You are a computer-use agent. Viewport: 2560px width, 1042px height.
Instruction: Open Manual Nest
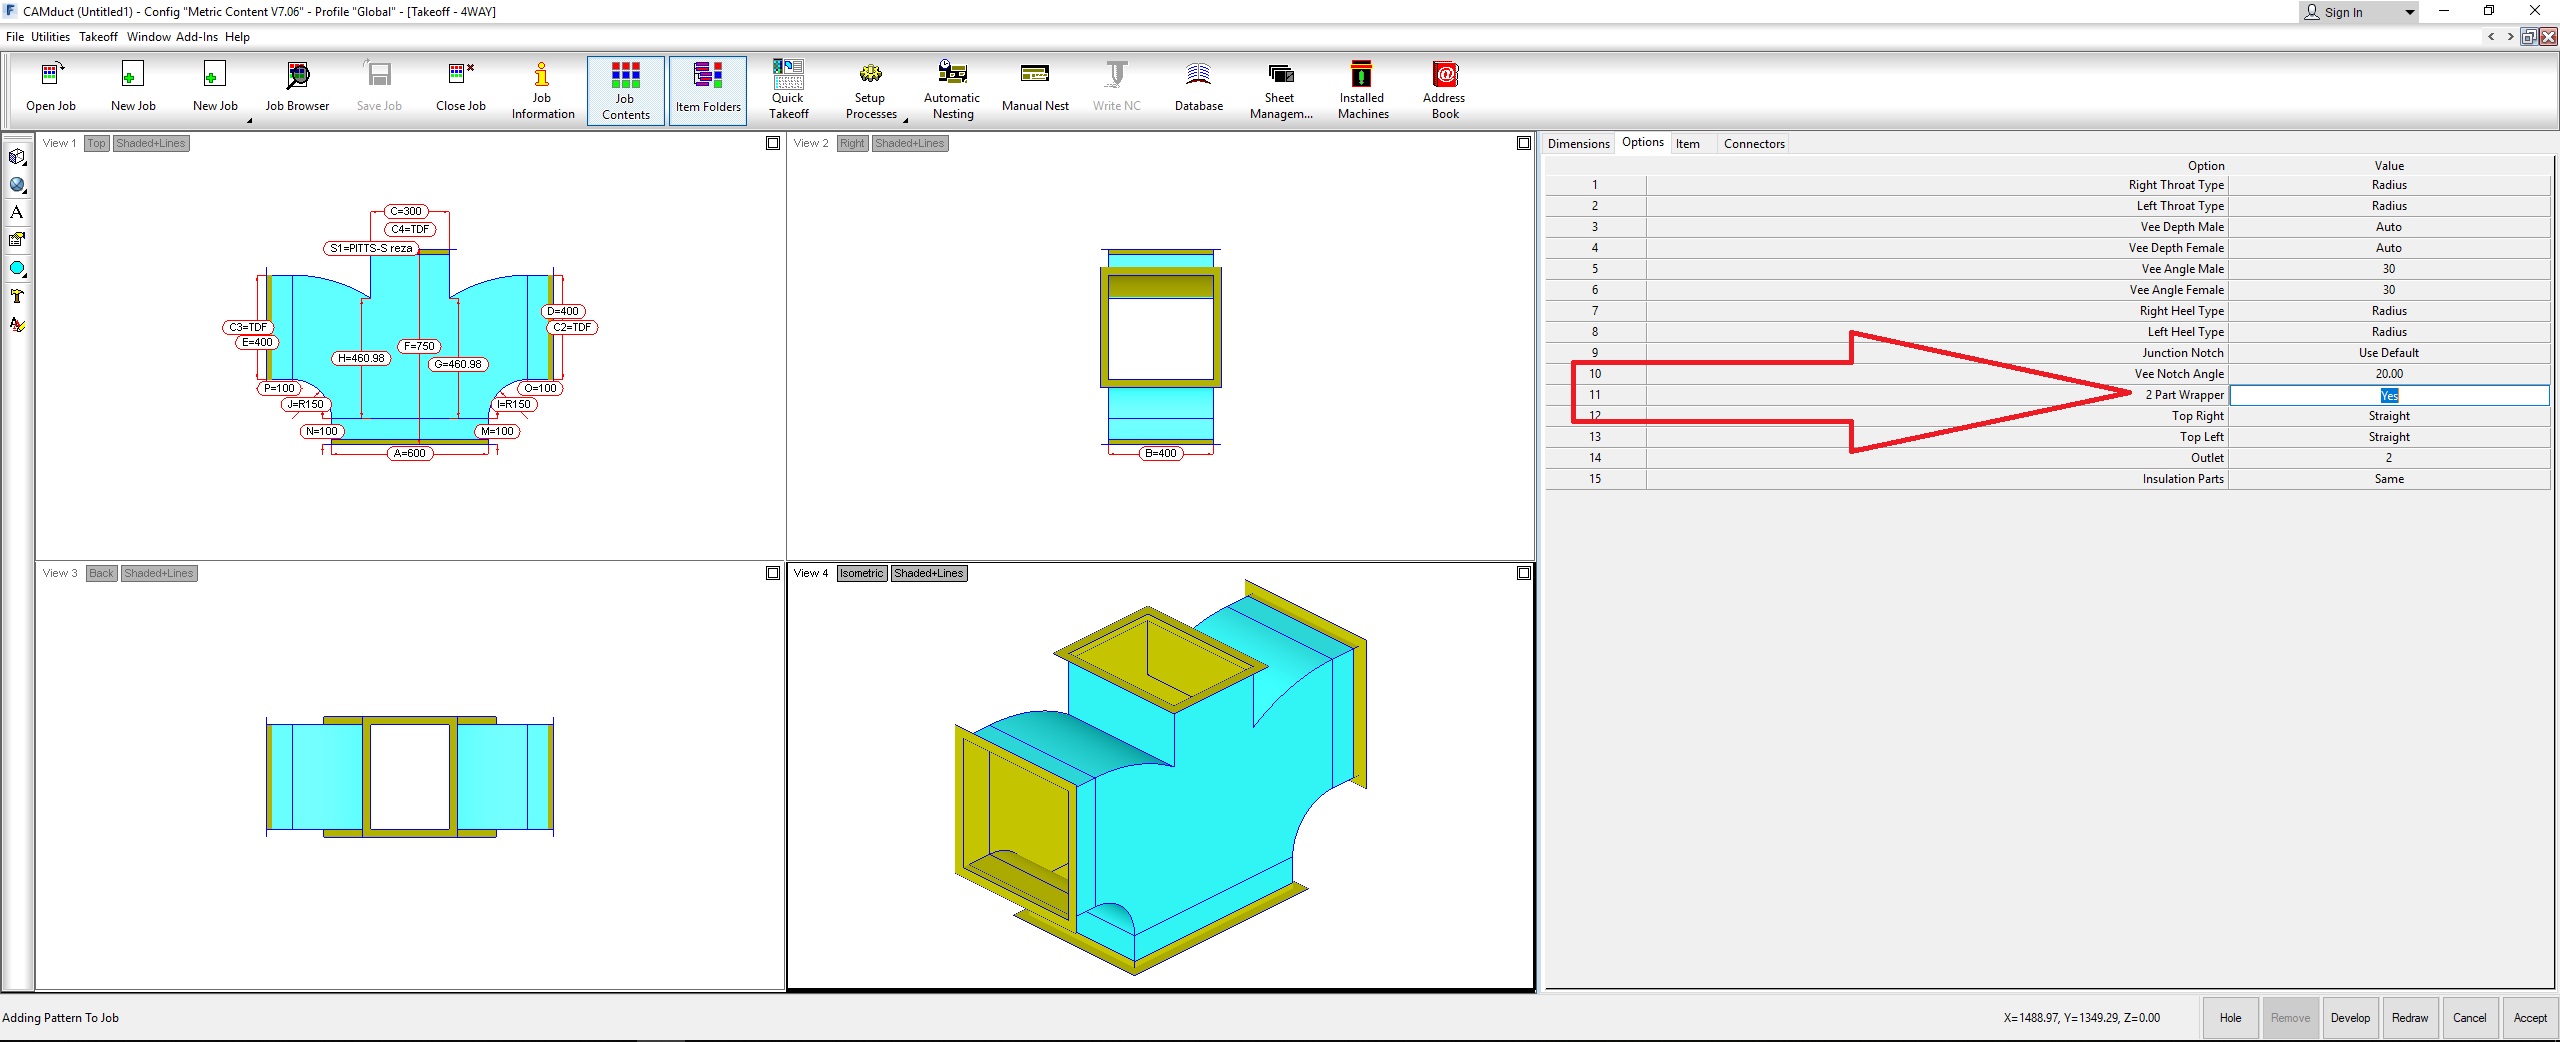pyautogui.click(x=1034, y=88)
